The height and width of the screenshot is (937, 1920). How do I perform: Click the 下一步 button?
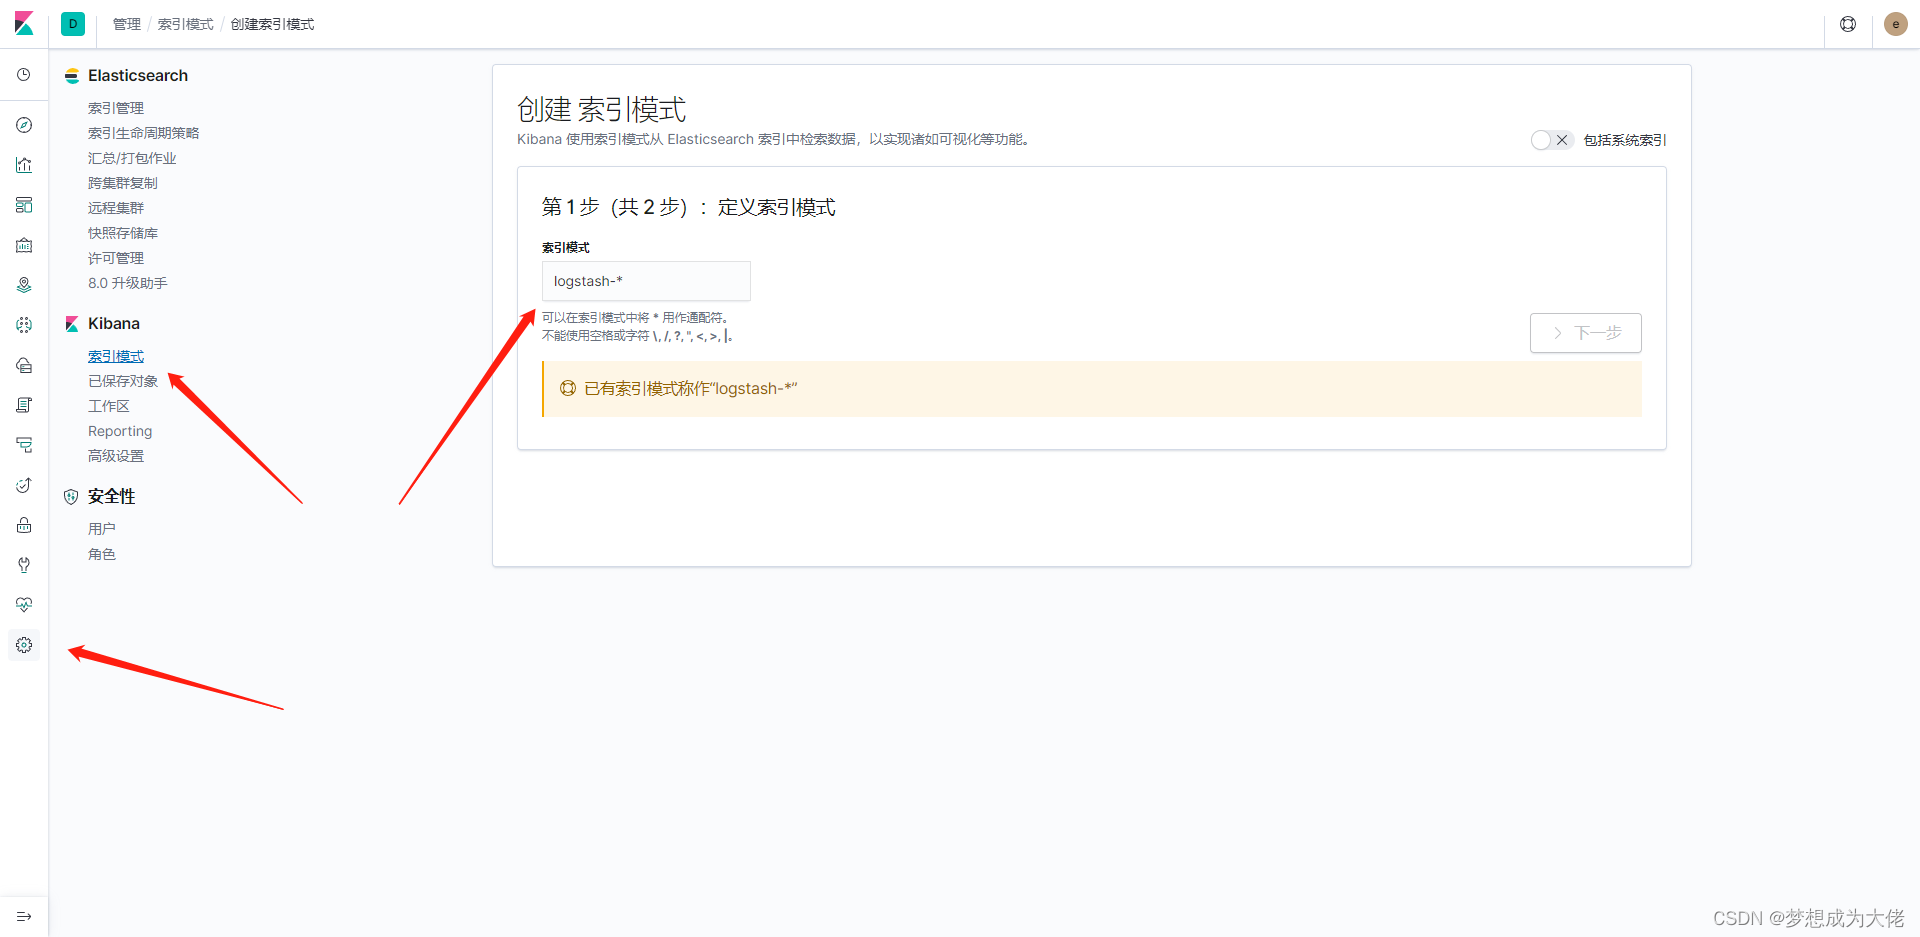coord(1585,332)
